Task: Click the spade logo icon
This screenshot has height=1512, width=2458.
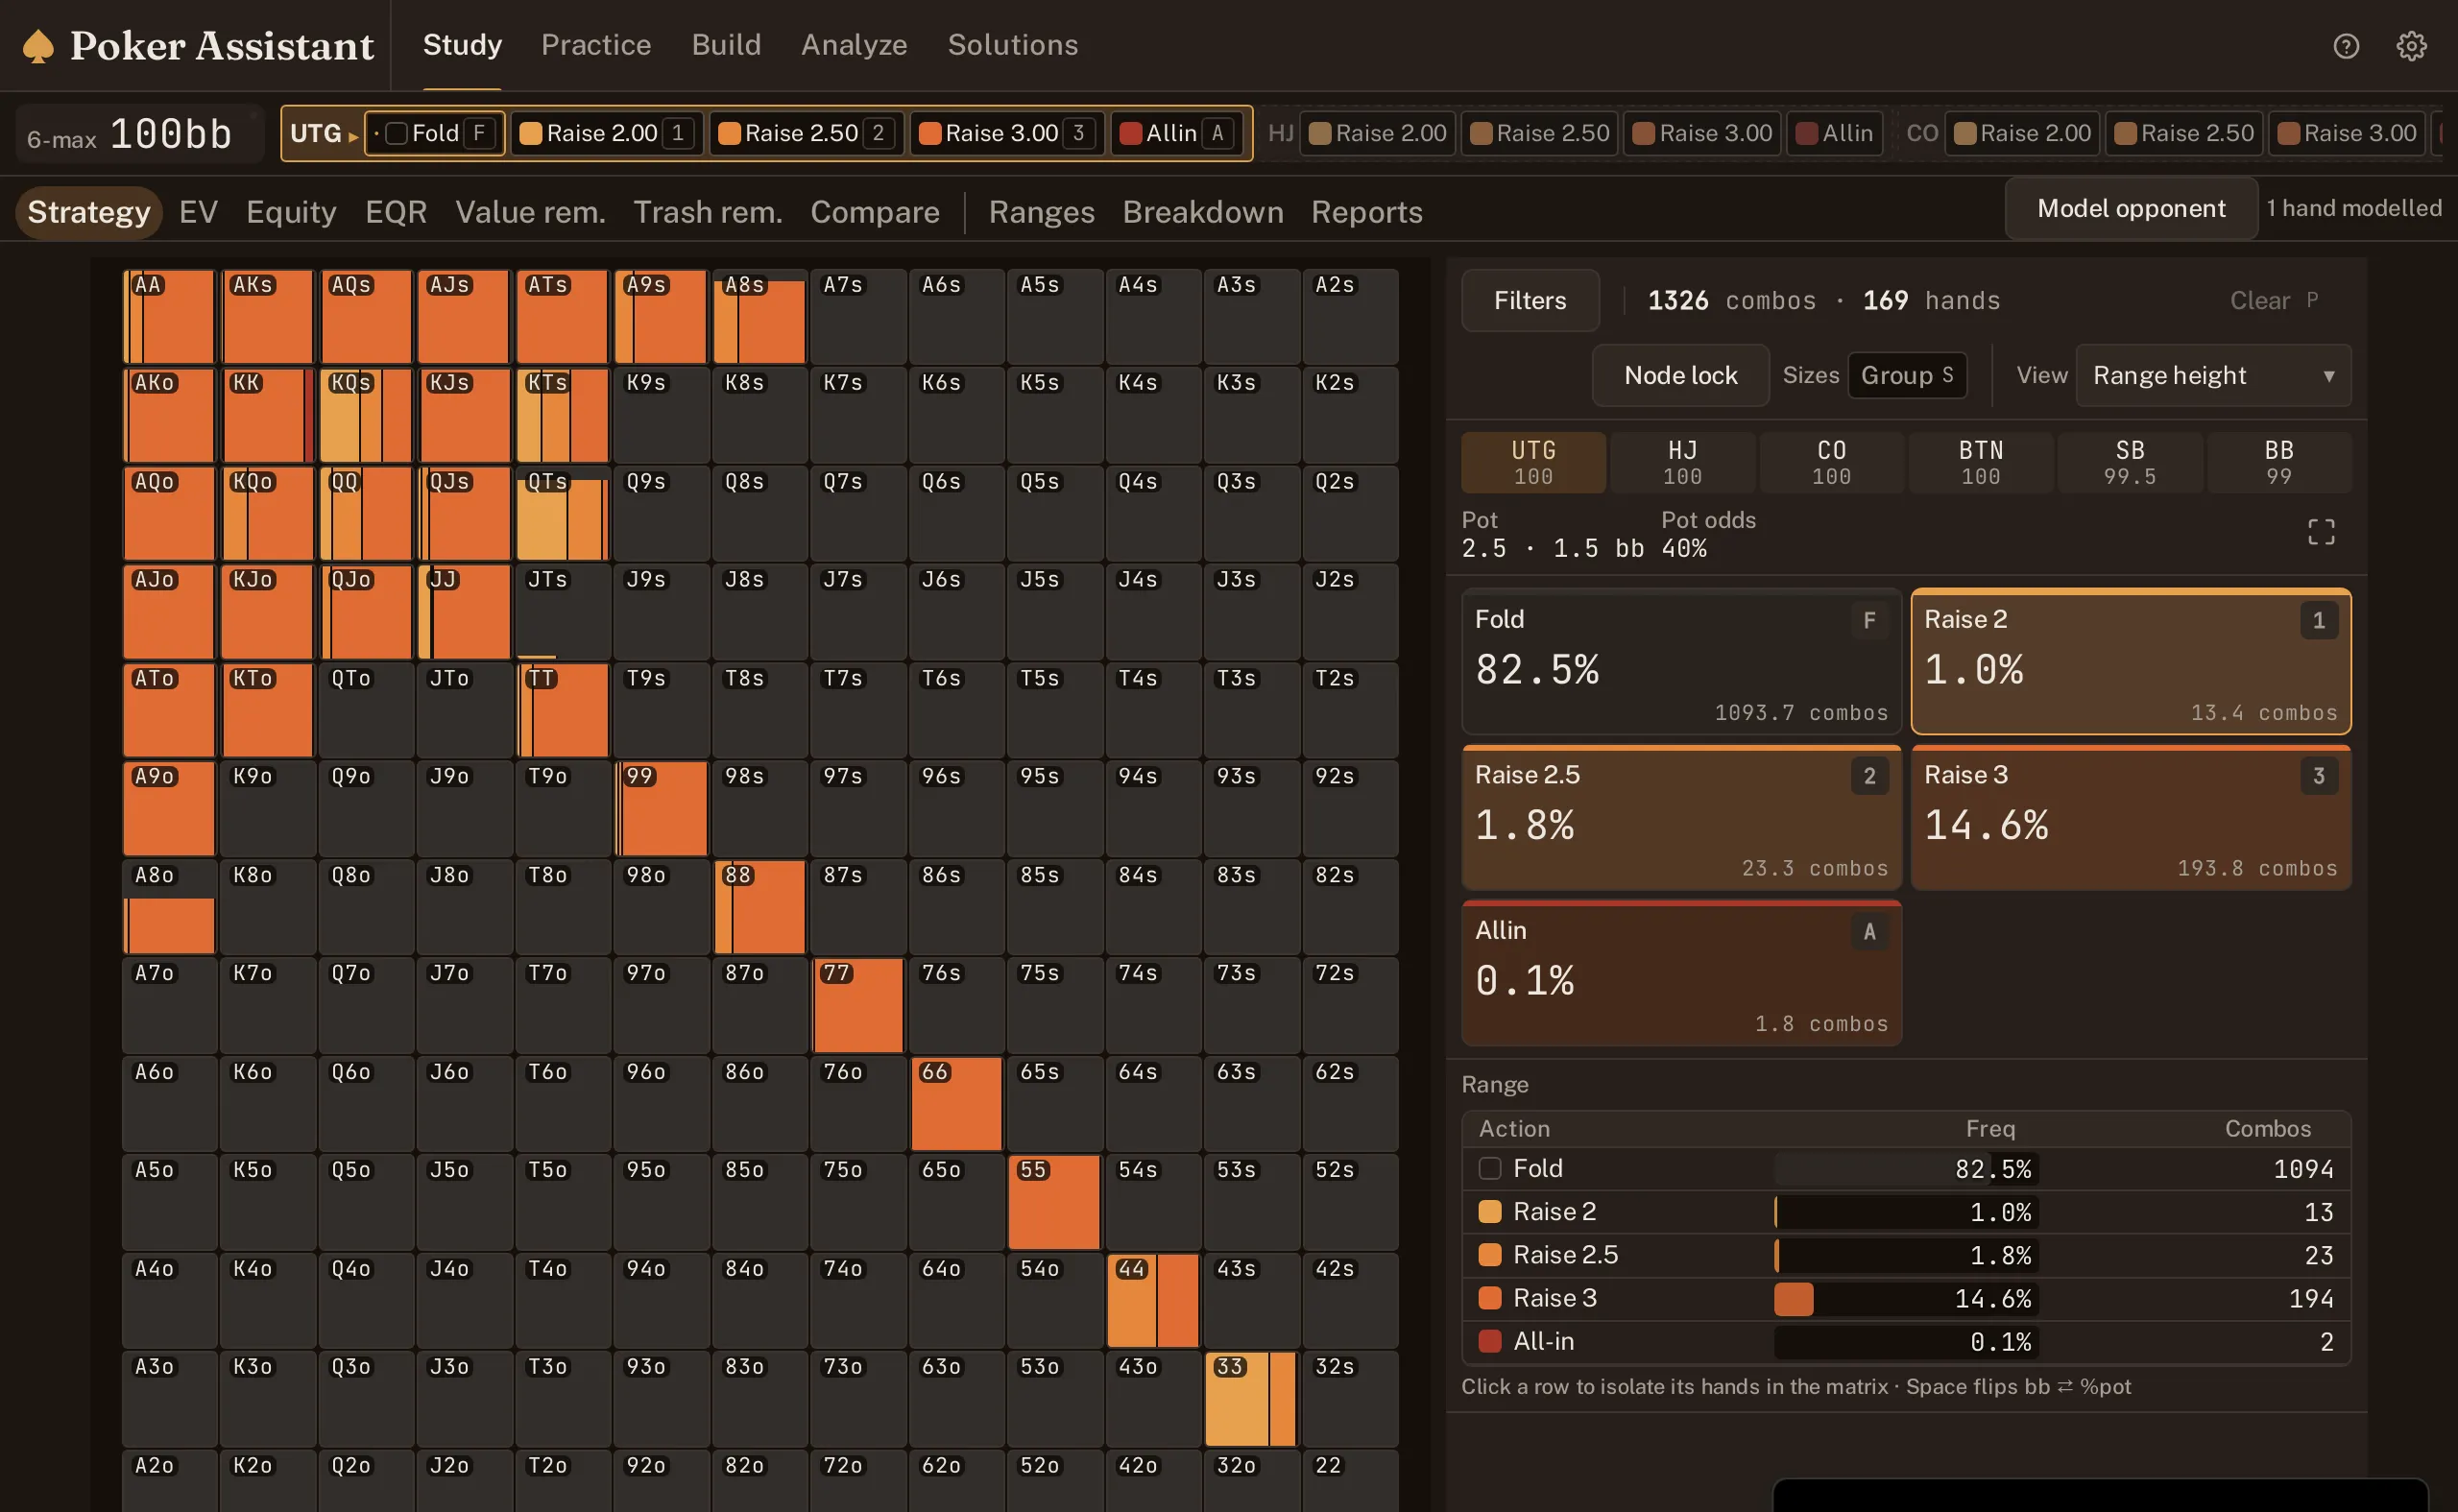Action: (x=38, y=46)
